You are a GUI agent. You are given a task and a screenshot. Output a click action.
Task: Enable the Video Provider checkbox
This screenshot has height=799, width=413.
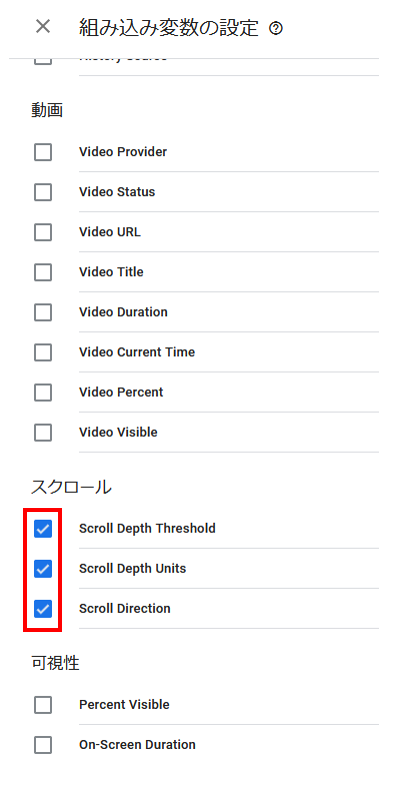pyautogui.click(x=43, y=152)
